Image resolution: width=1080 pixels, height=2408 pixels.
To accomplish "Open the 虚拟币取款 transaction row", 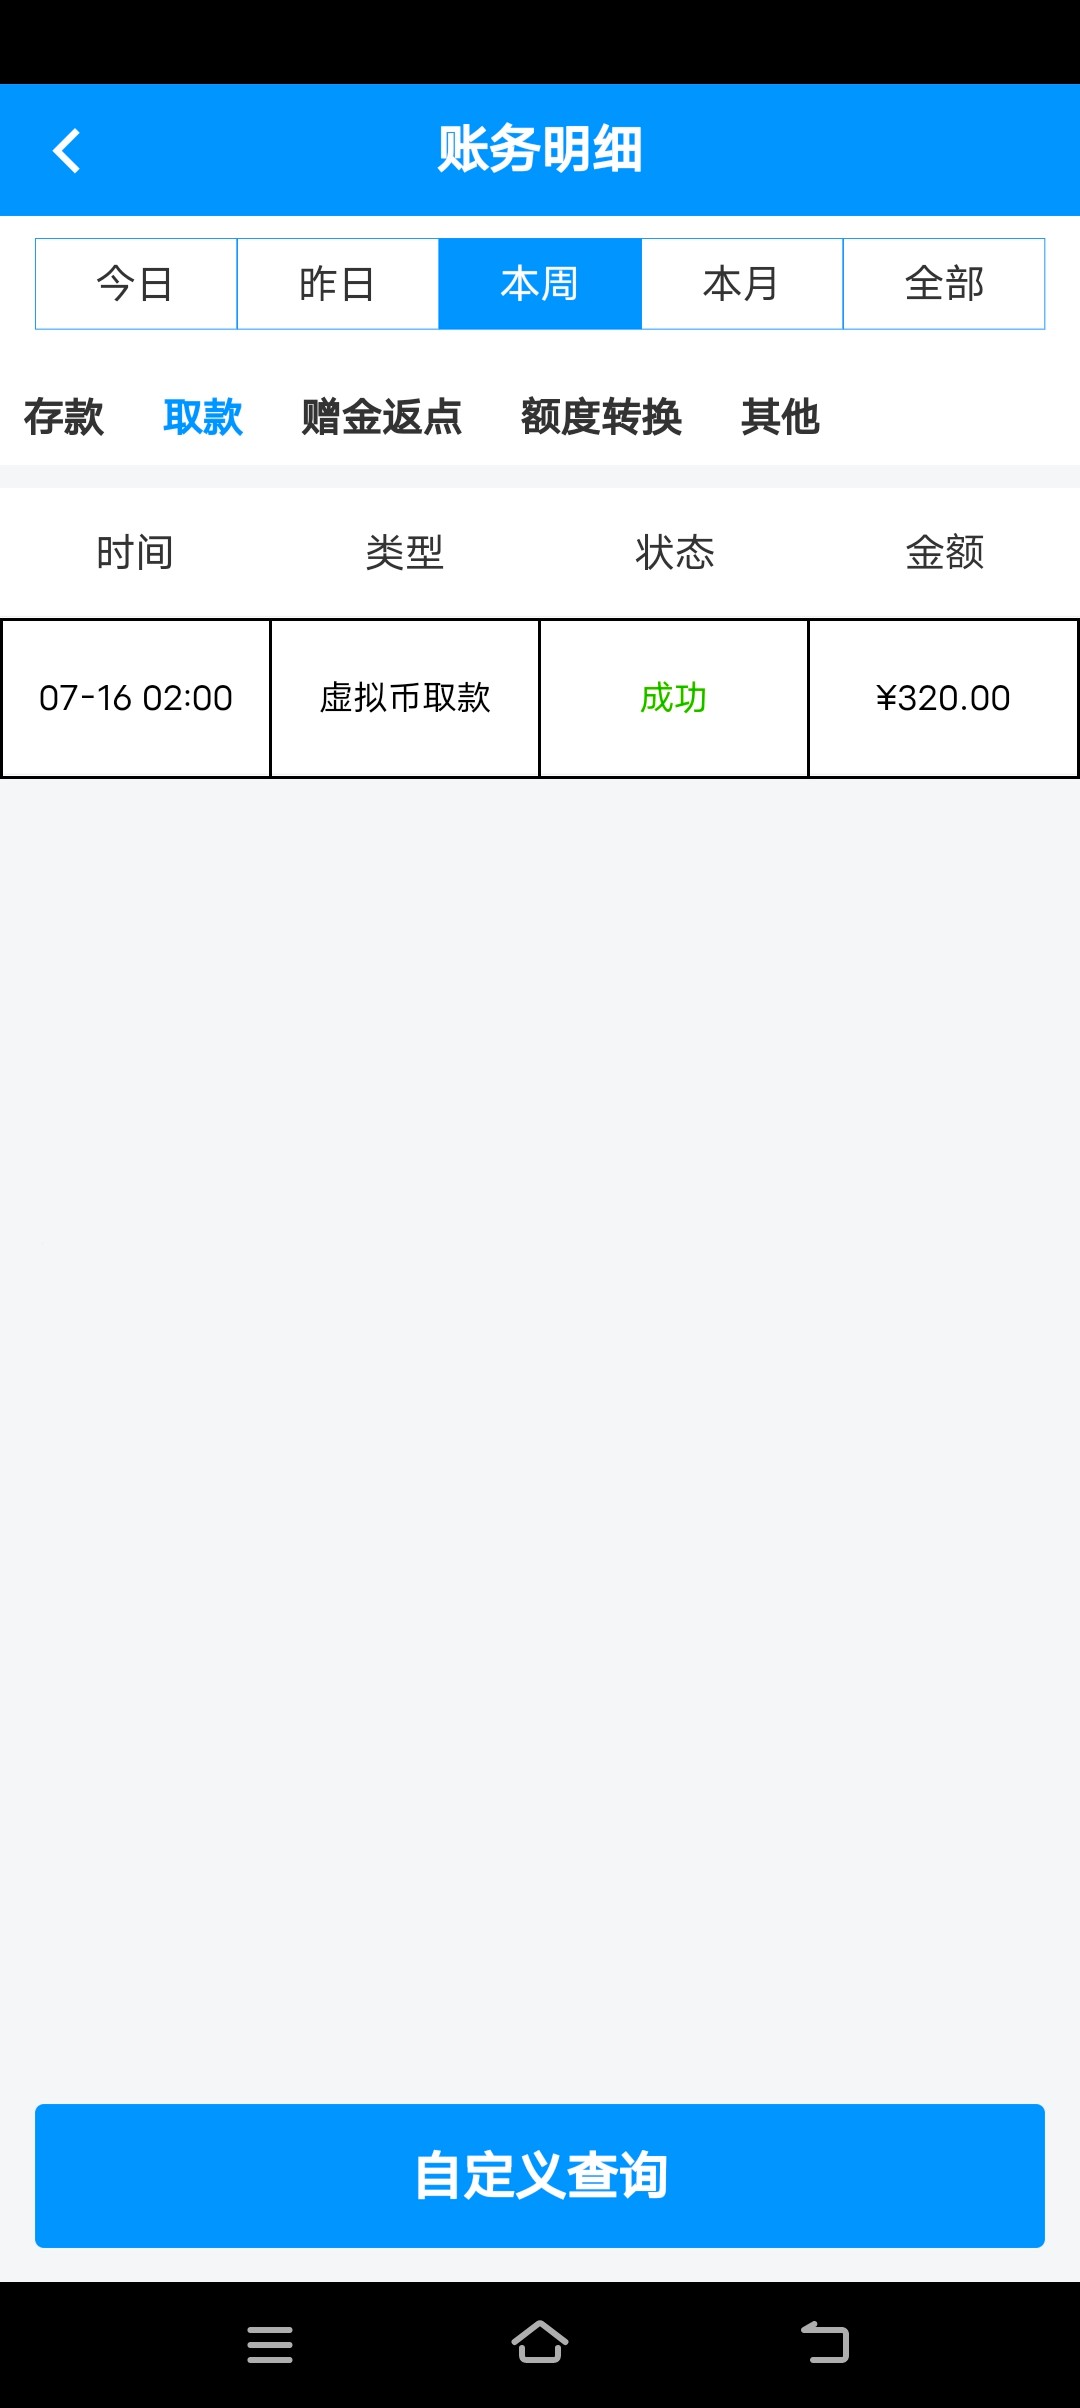I will (x=405, y=698).
